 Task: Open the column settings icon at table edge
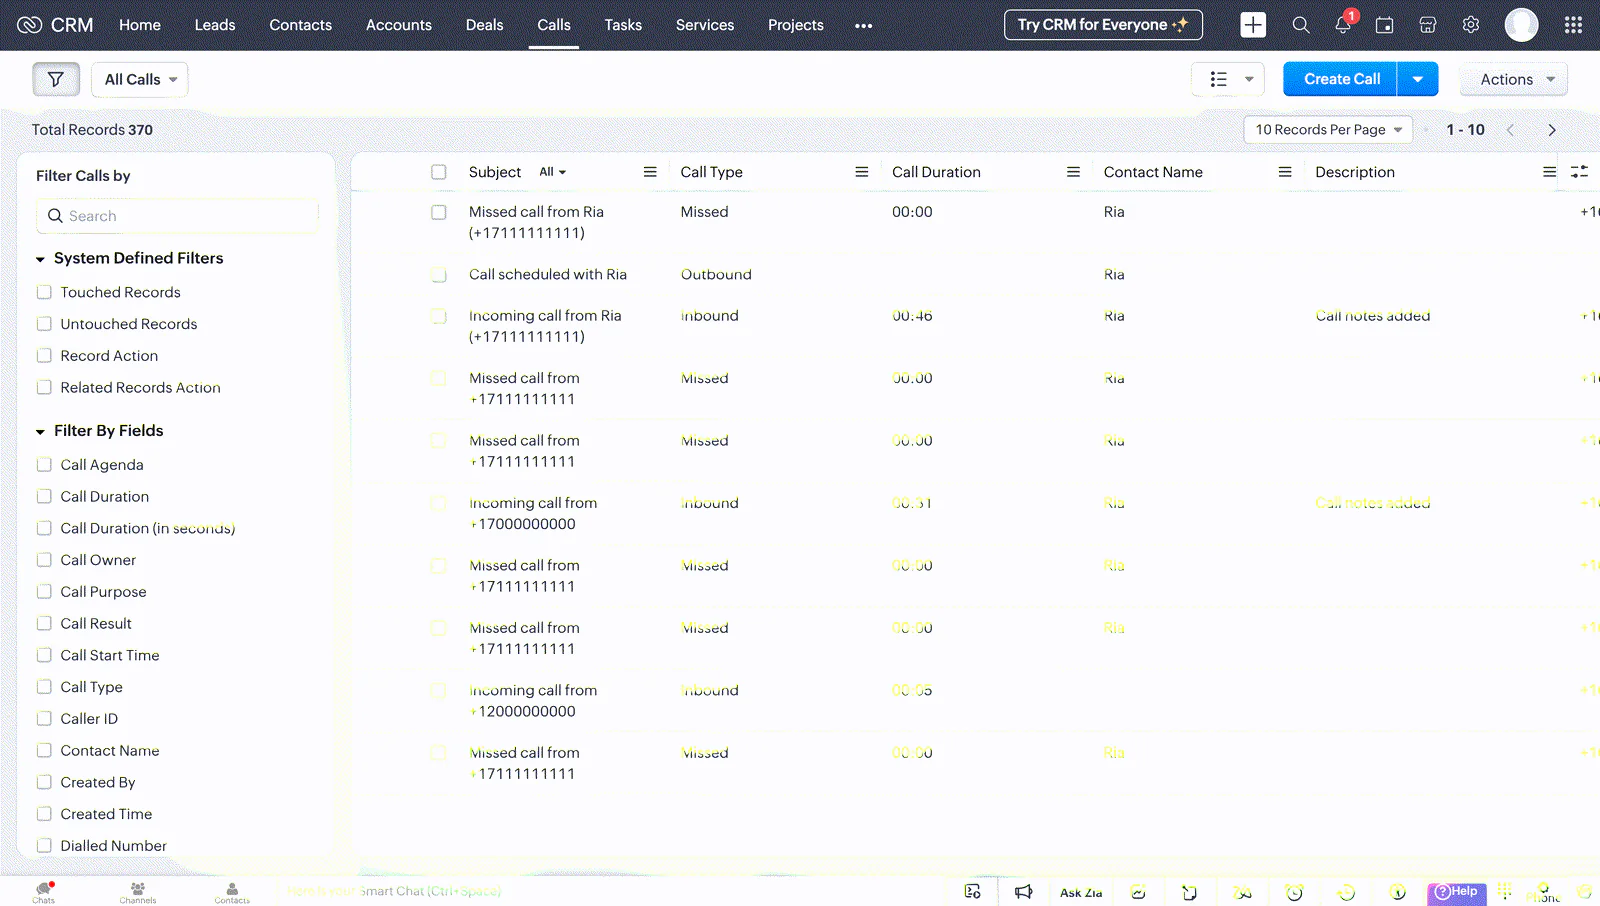(x=1580, y=172)
